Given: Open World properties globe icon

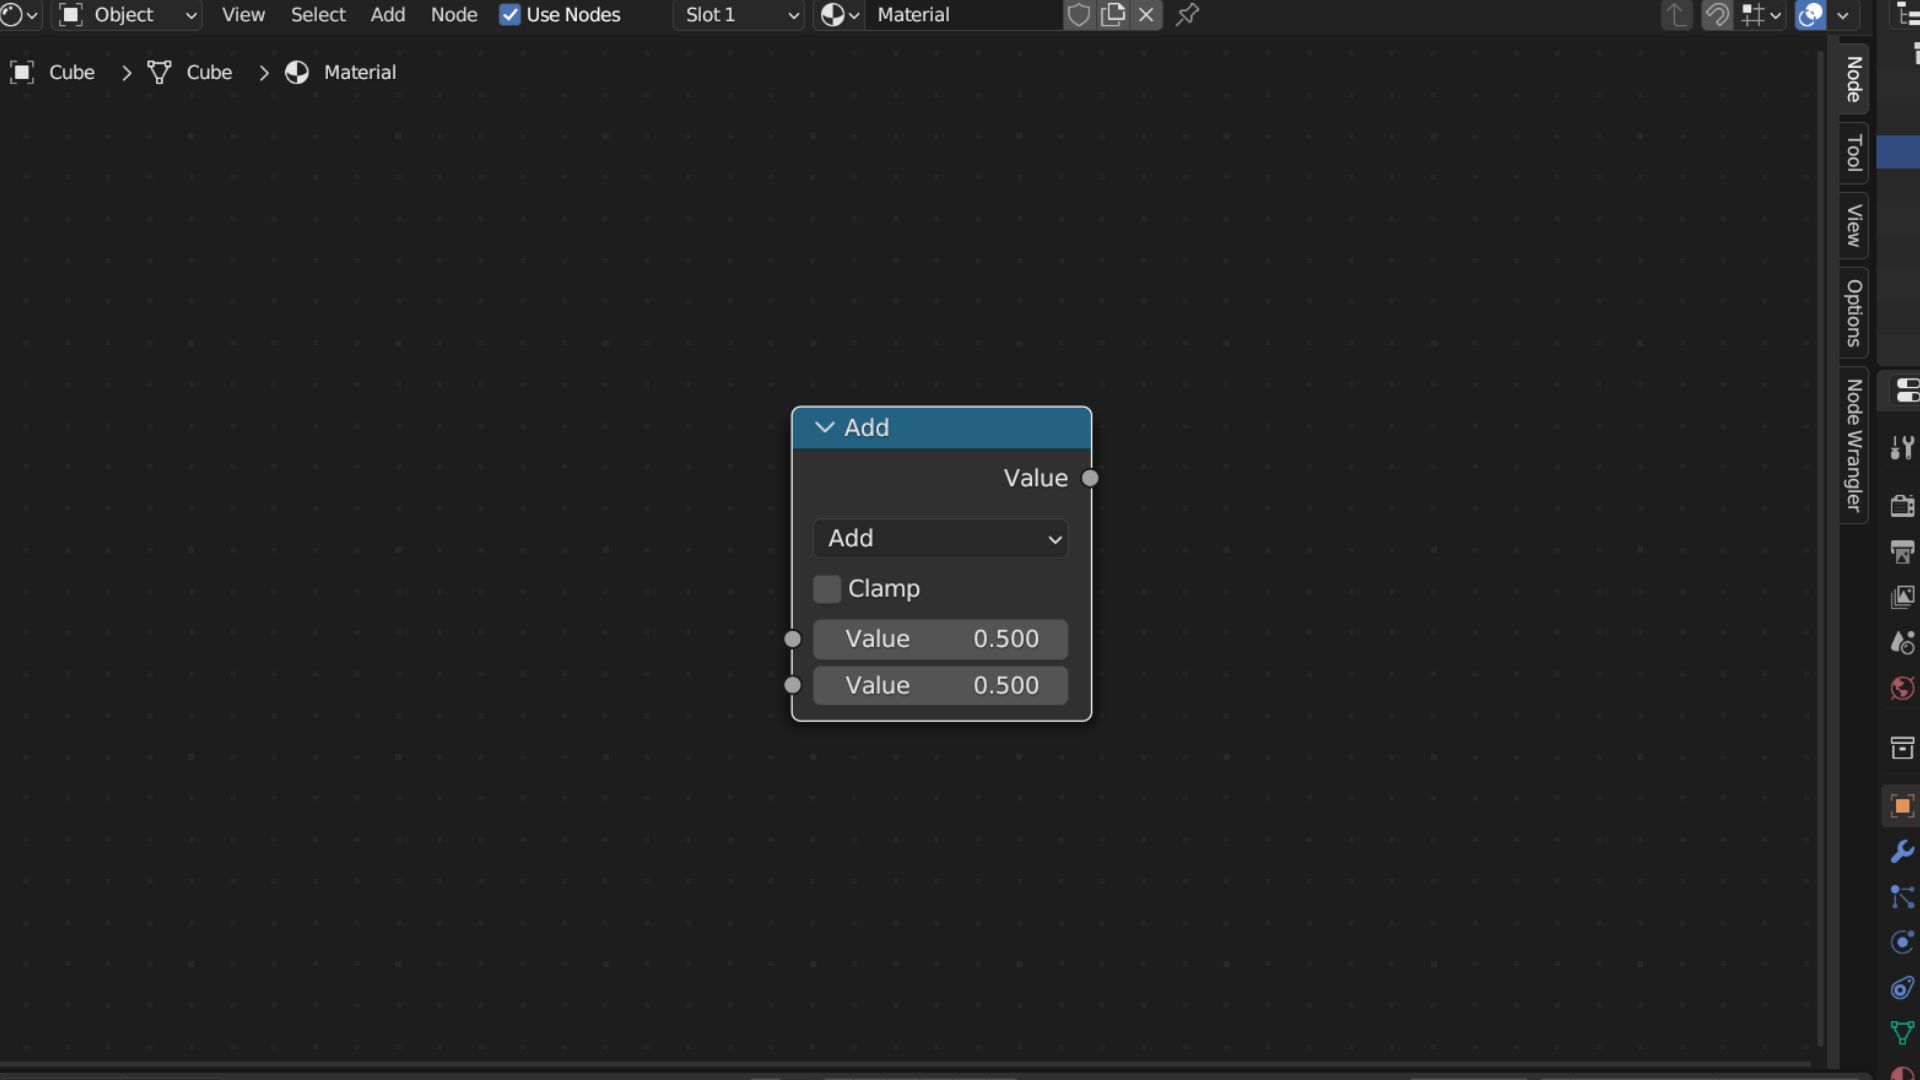Looking at the screenshot, I should point(1902,688).
